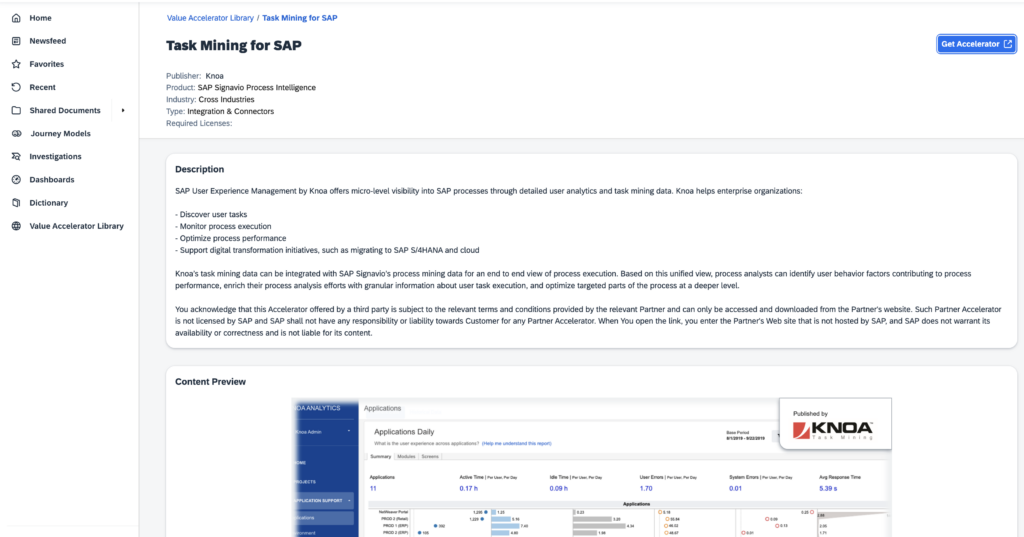Click the 'Required Licenses:' label

(199, 123)
